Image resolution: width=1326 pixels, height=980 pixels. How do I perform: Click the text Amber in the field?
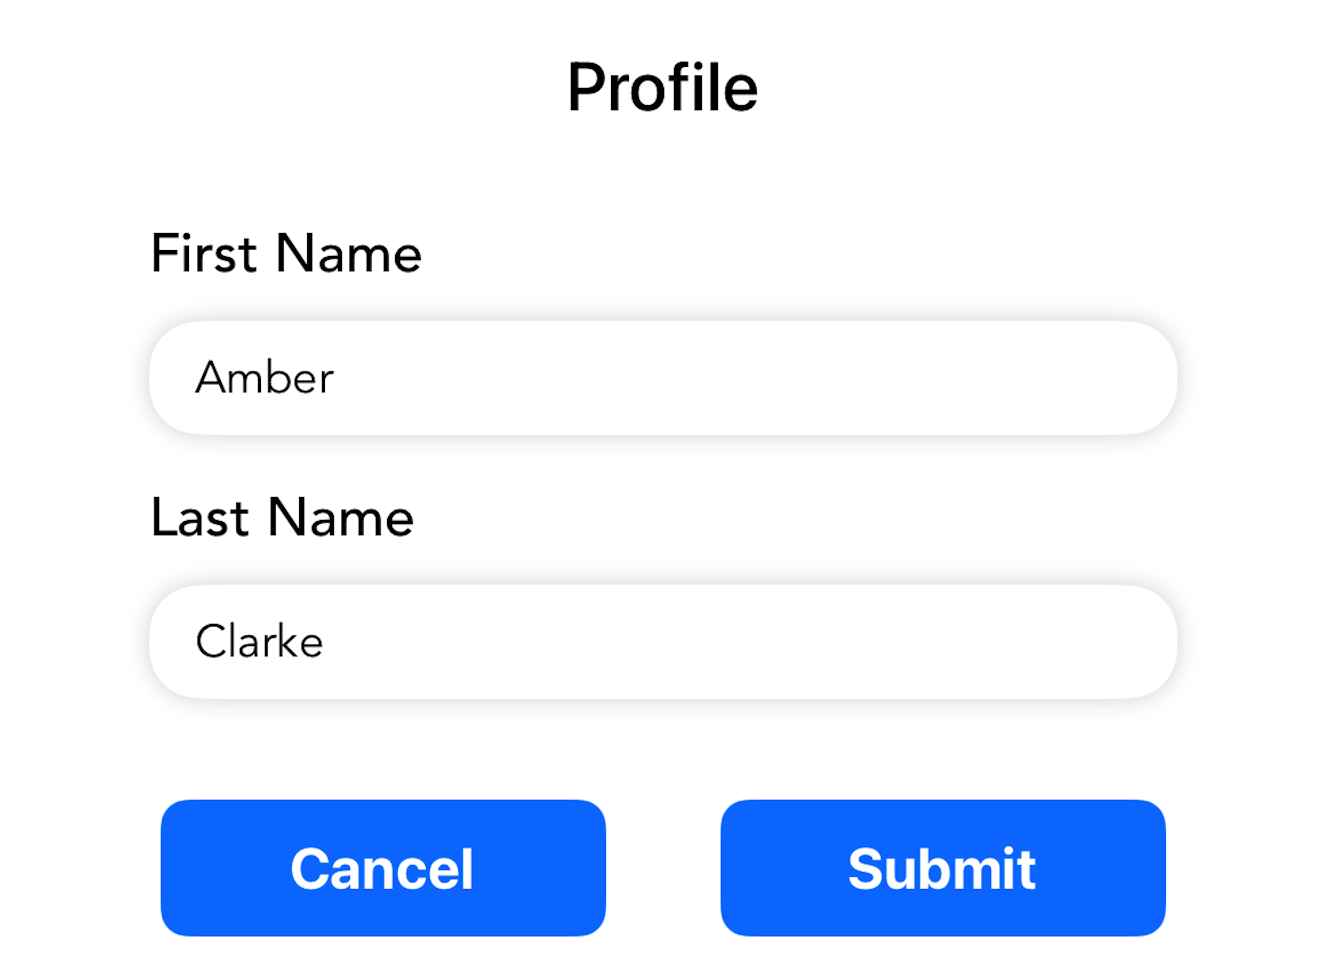[x=264, y=378]
